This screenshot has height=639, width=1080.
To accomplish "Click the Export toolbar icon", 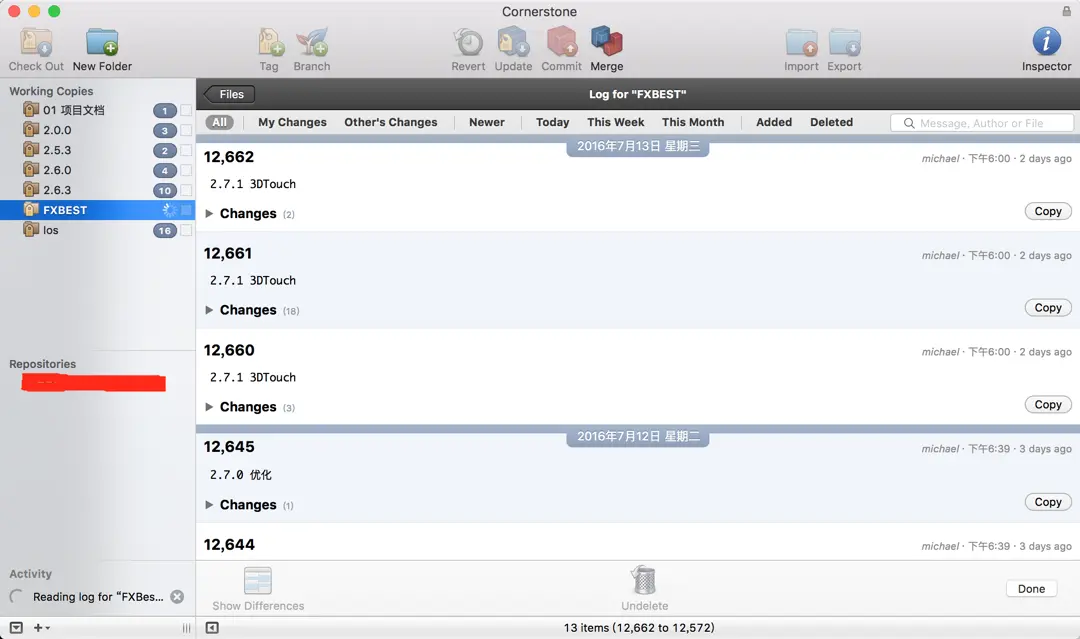I will tap(844, 42).
